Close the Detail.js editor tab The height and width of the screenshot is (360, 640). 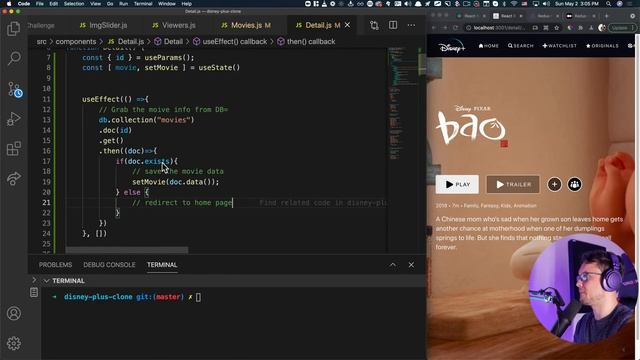tap(347, 25)
